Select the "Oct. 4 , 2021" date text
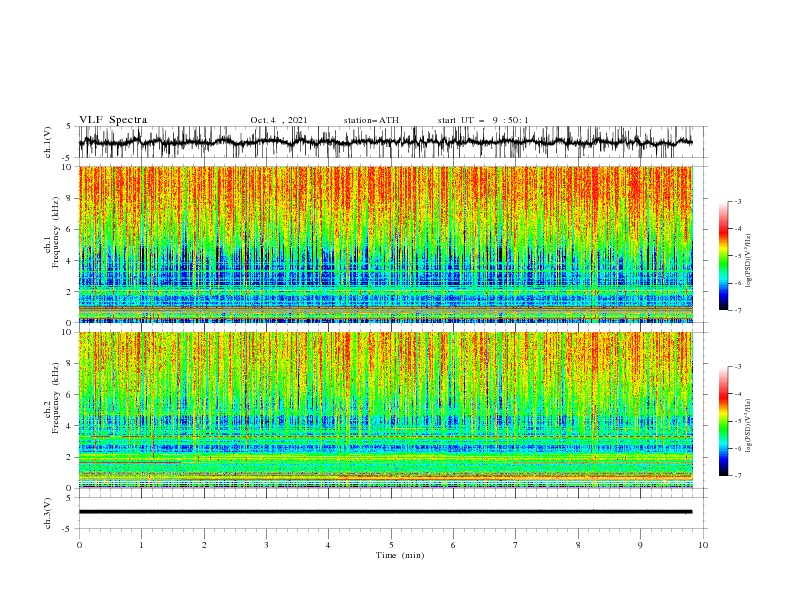The width and height of the screenshot is (792, 612). pos(279,120)
